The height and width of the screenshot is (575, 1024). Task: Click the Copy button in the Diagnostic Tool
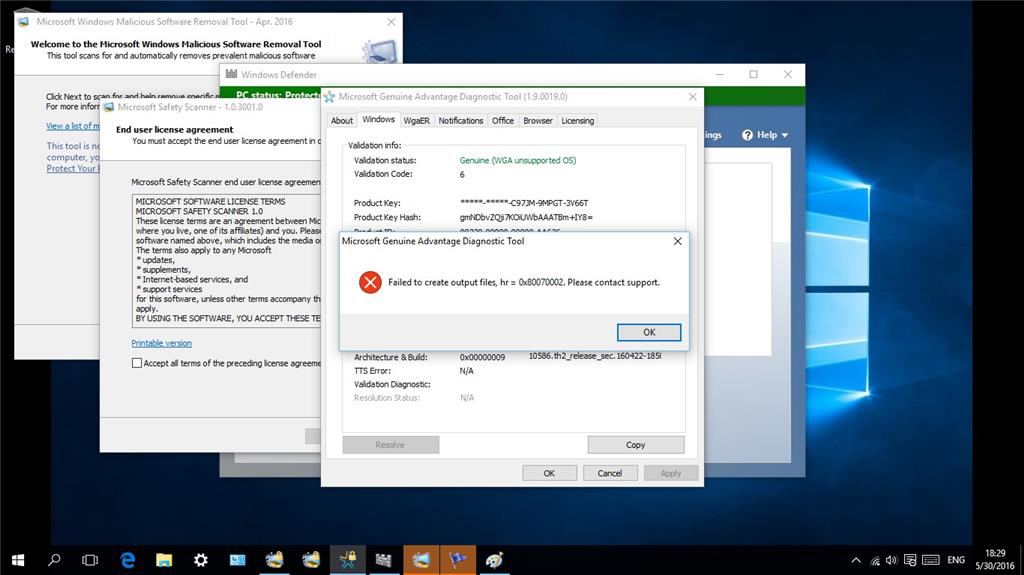[635, 445]
